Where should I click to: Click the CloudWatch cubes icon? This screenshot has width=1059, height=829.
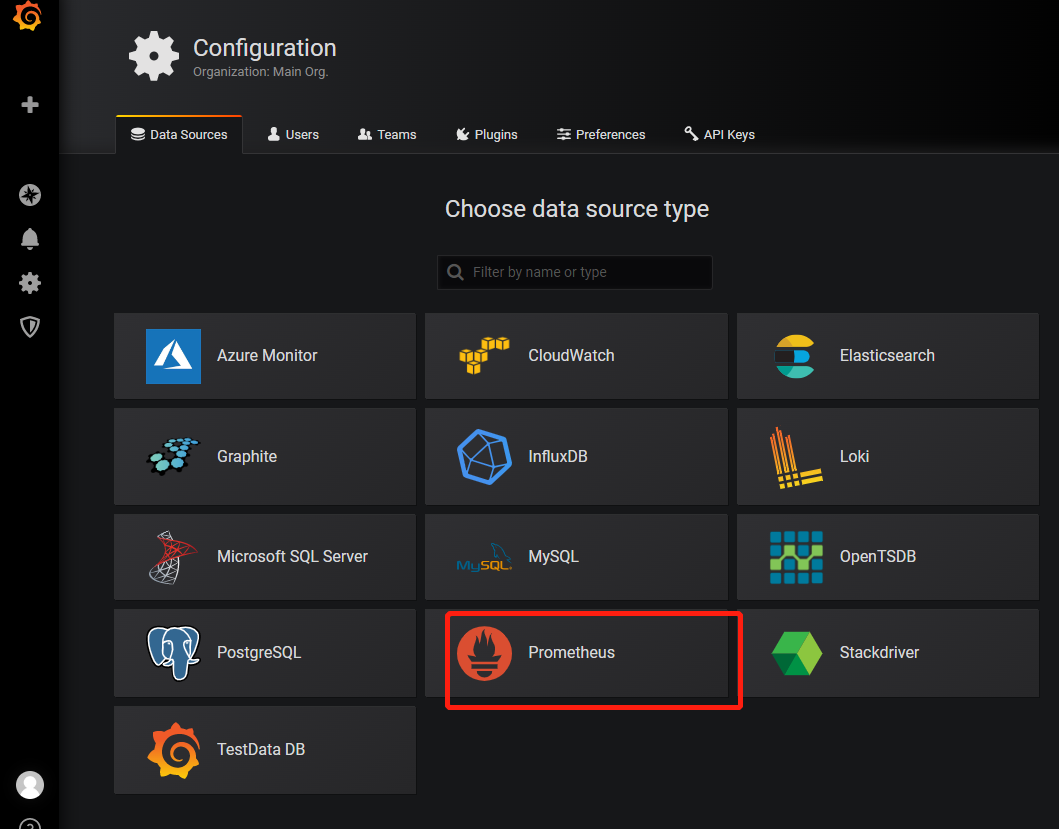484,355
